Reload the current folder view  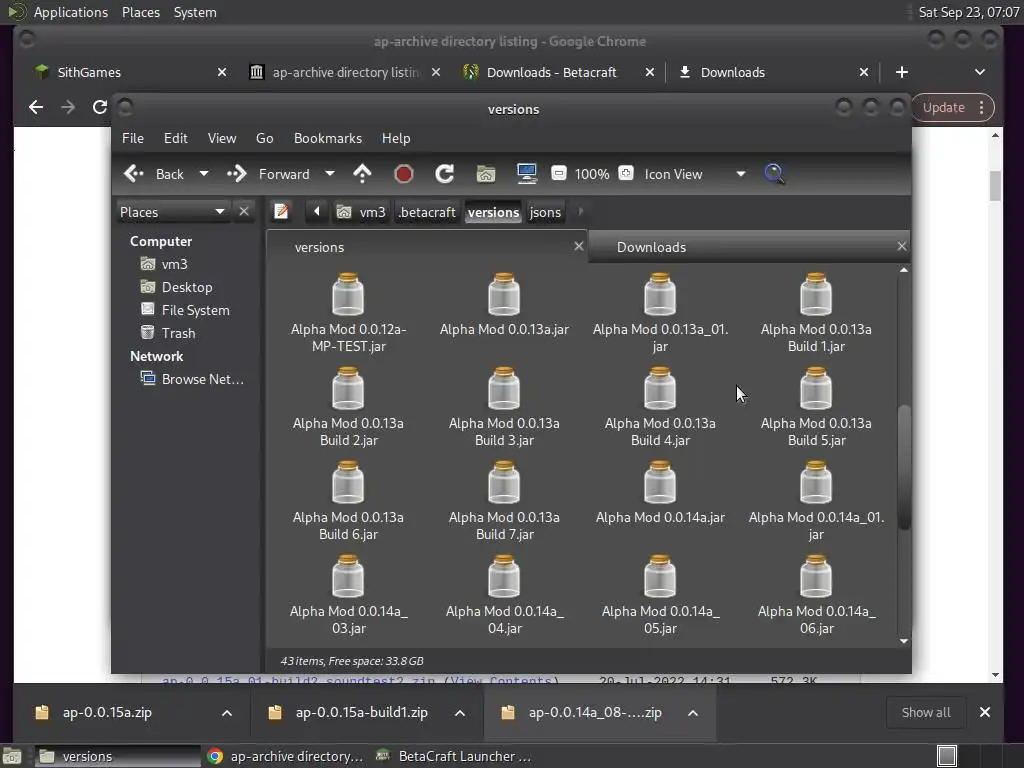point(445,174)
